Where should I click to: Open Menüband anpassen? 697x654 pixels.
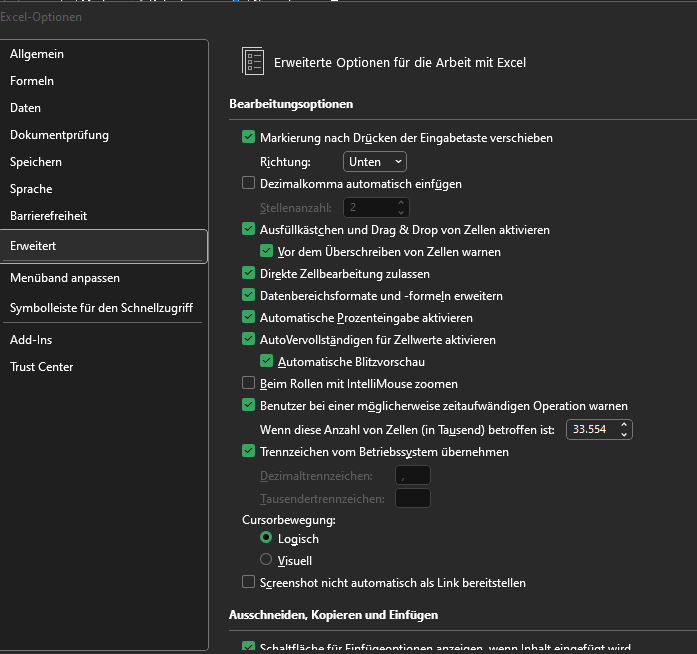[x=104, y=278]
